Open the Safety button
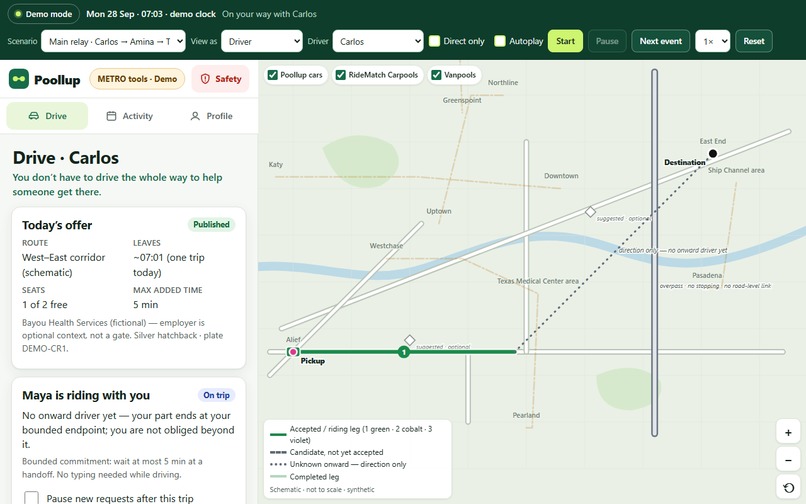Screen dimensions: 806x504 221,79
